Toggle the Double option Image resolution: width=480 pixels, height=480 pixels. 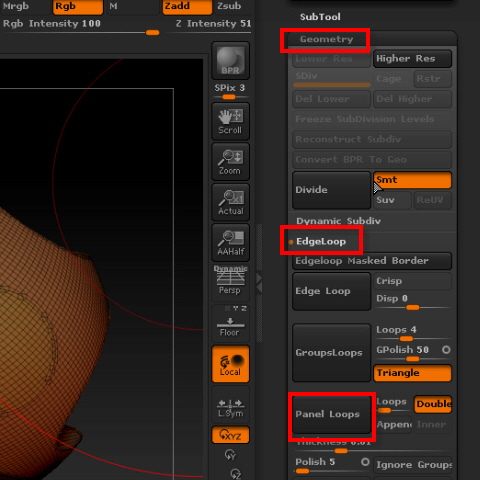(x=433, y=405)
